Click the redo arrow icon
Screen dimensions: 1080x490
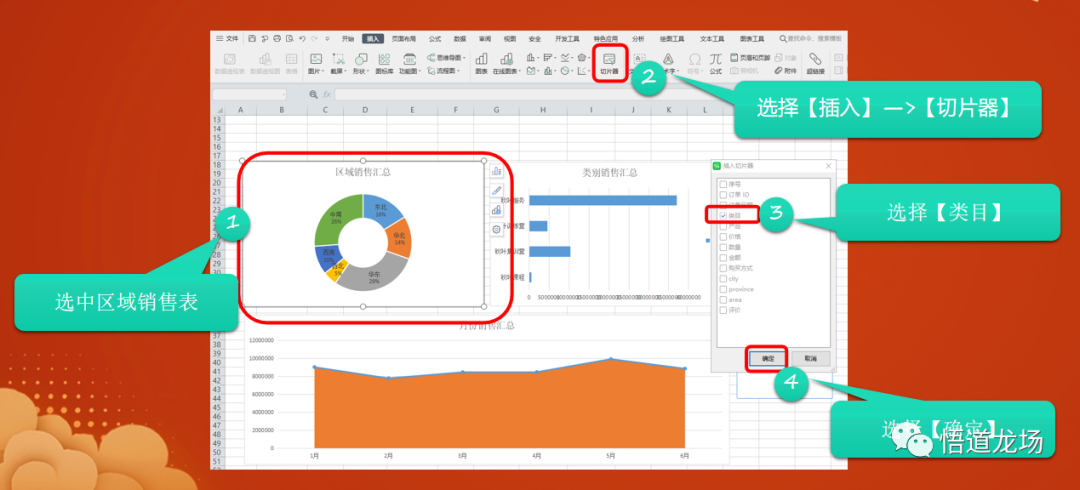315,39
